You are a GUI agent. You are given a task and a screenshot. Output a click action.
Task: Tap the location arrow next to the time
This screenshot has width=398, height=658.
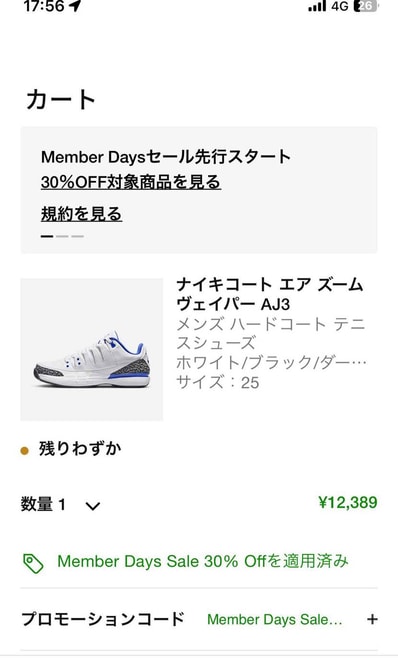pyautogui.click(x=75, y=6)
